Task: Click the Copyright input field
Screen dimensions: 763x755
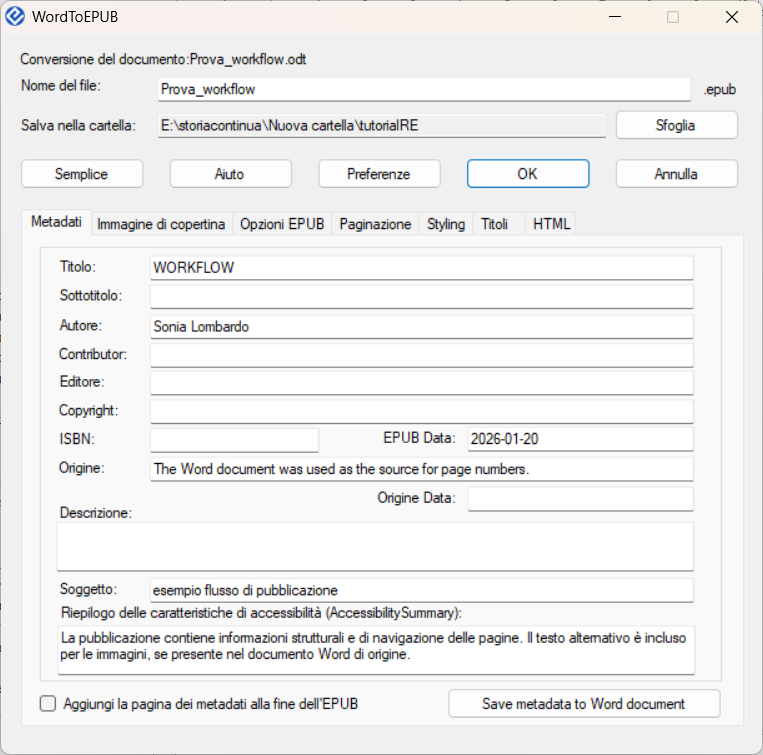Action: tap(421, 412)
